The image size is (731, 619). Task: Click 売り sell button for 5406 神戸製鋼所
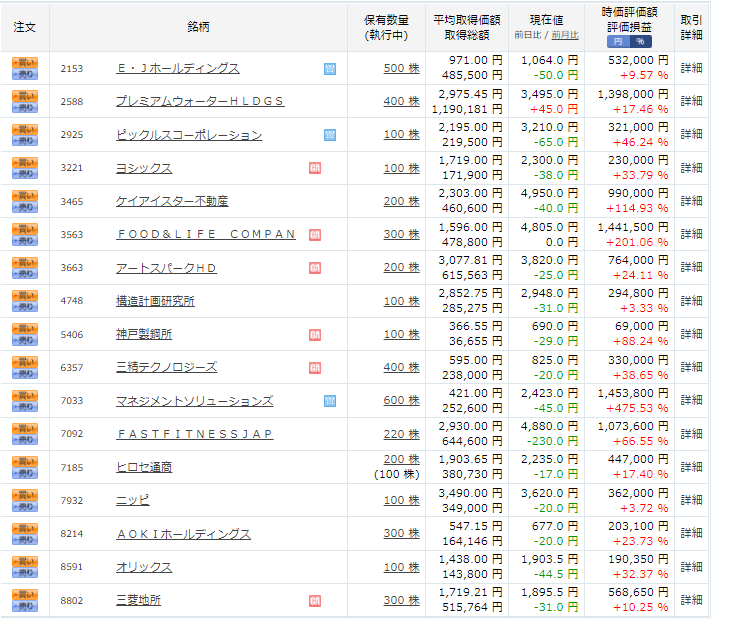pos(25,340)
